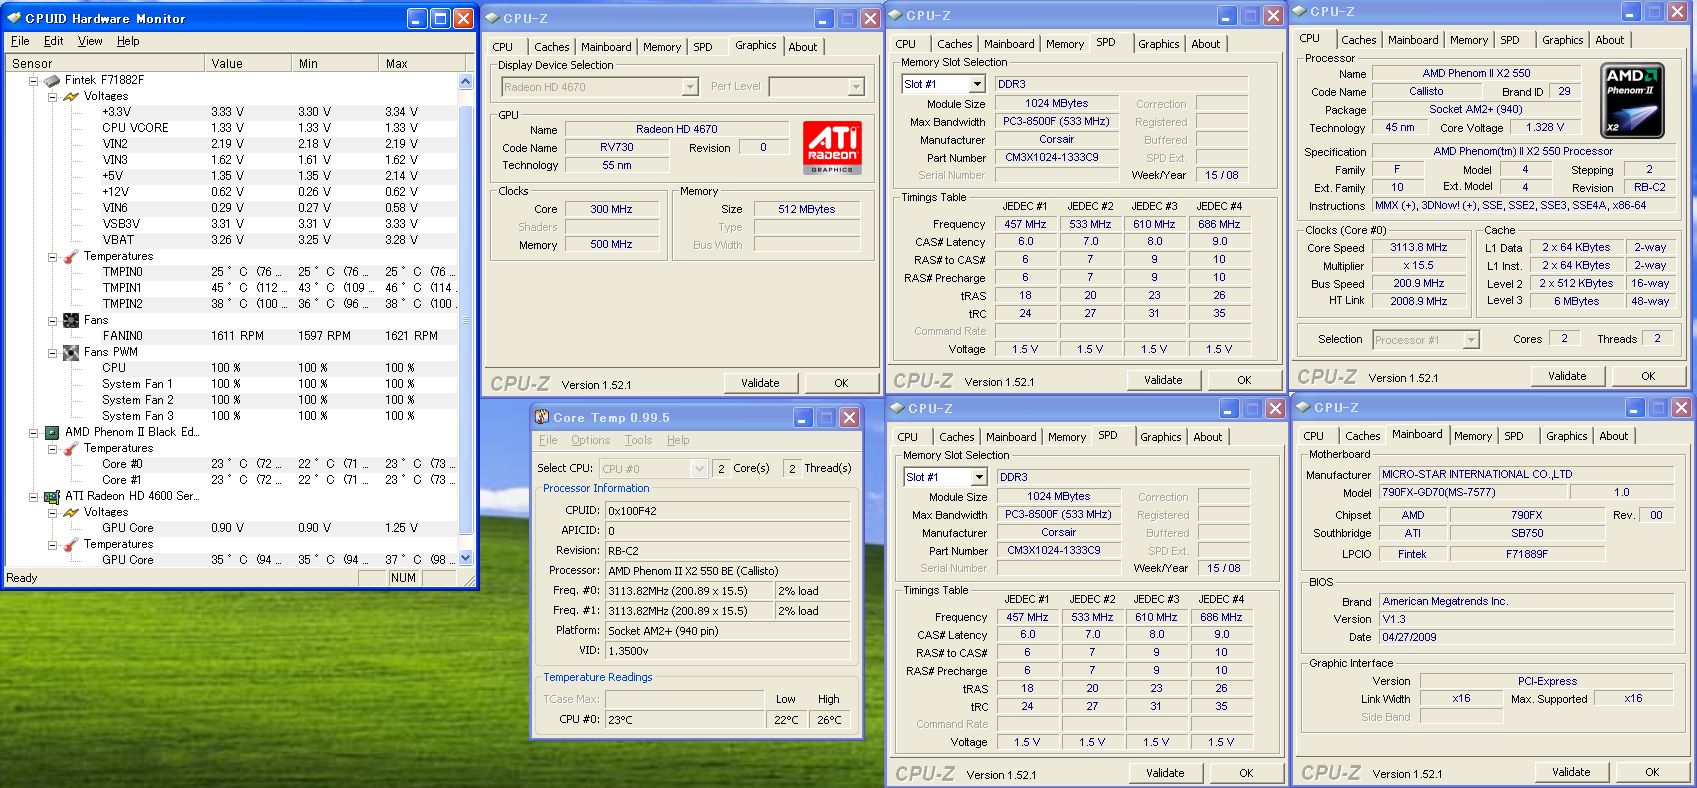Viewport: 1697px width, 788px height.
Task: Switch to the Caches tab in the CPU-Z Graphics window
Action: point(551,47)
